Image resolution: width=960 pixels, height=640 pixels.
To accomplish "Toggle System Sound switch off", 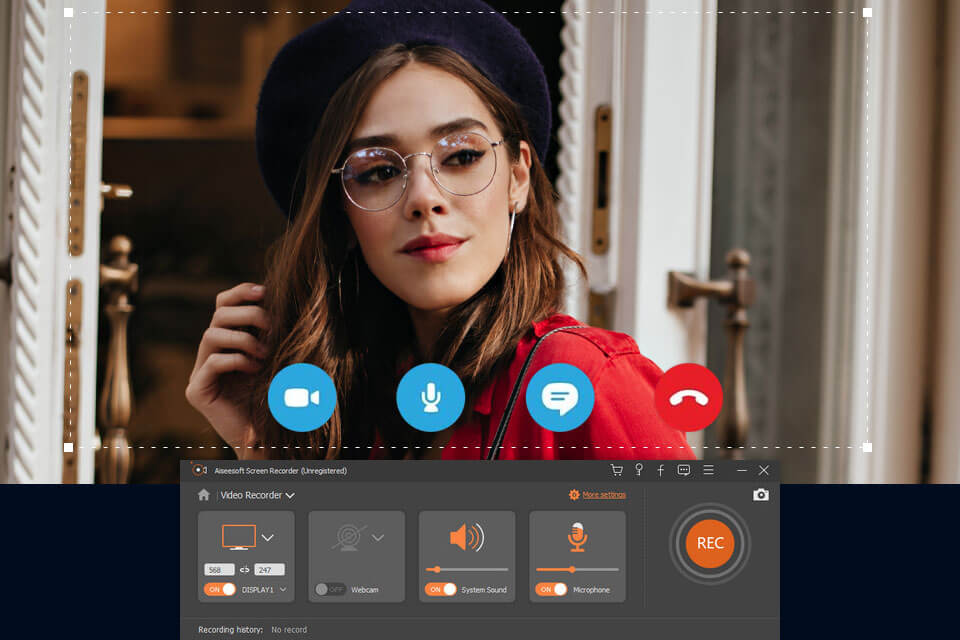I will [x=440, y=589].
